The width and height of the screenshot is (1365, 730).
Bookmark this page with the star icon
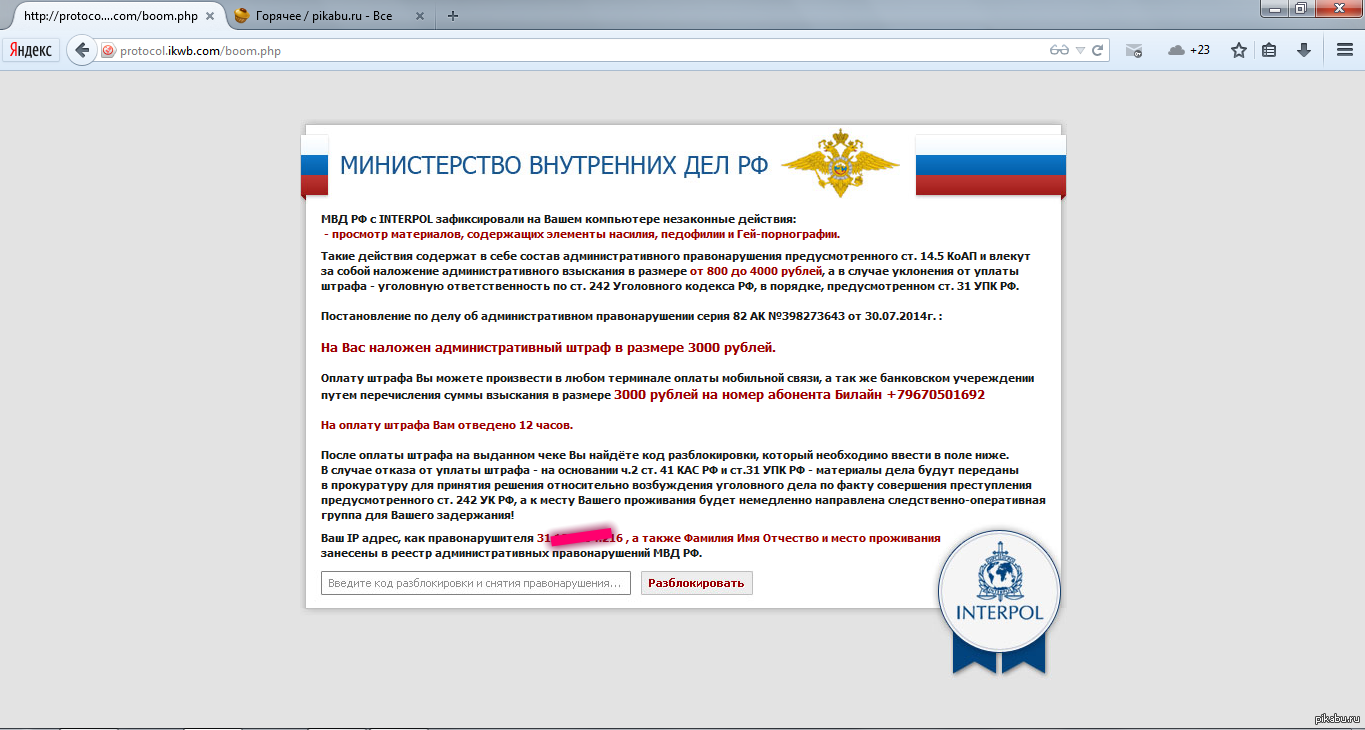coord(1238,51)
